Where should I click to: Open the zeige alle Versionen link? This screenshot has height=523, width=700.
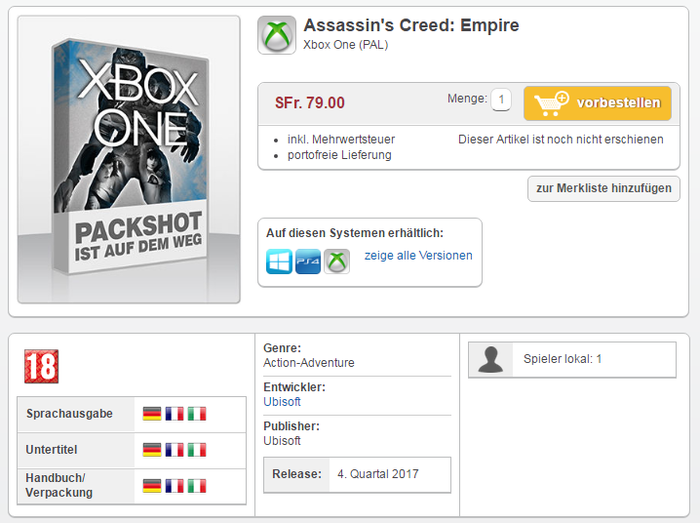418,256
